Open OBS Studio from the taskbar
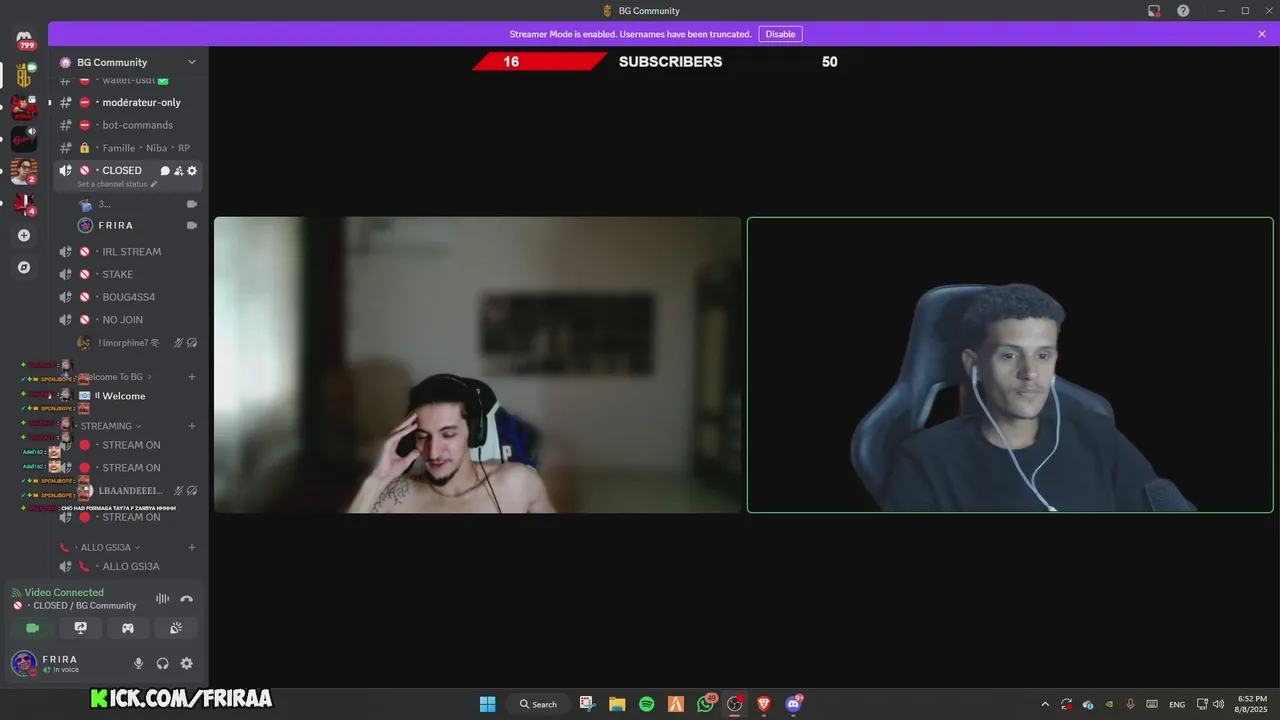 pos(735,704)
